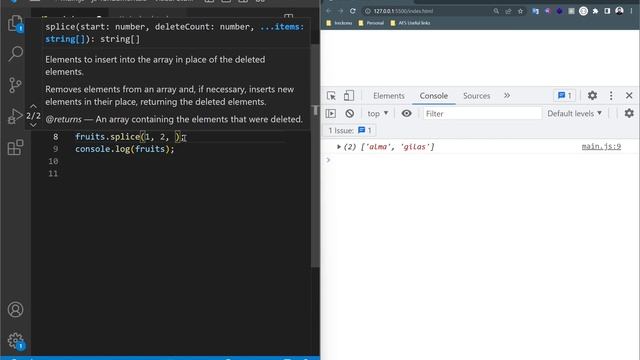
Task: Toggle the DevTools device toolbar
Action: (x=349, y=96)
